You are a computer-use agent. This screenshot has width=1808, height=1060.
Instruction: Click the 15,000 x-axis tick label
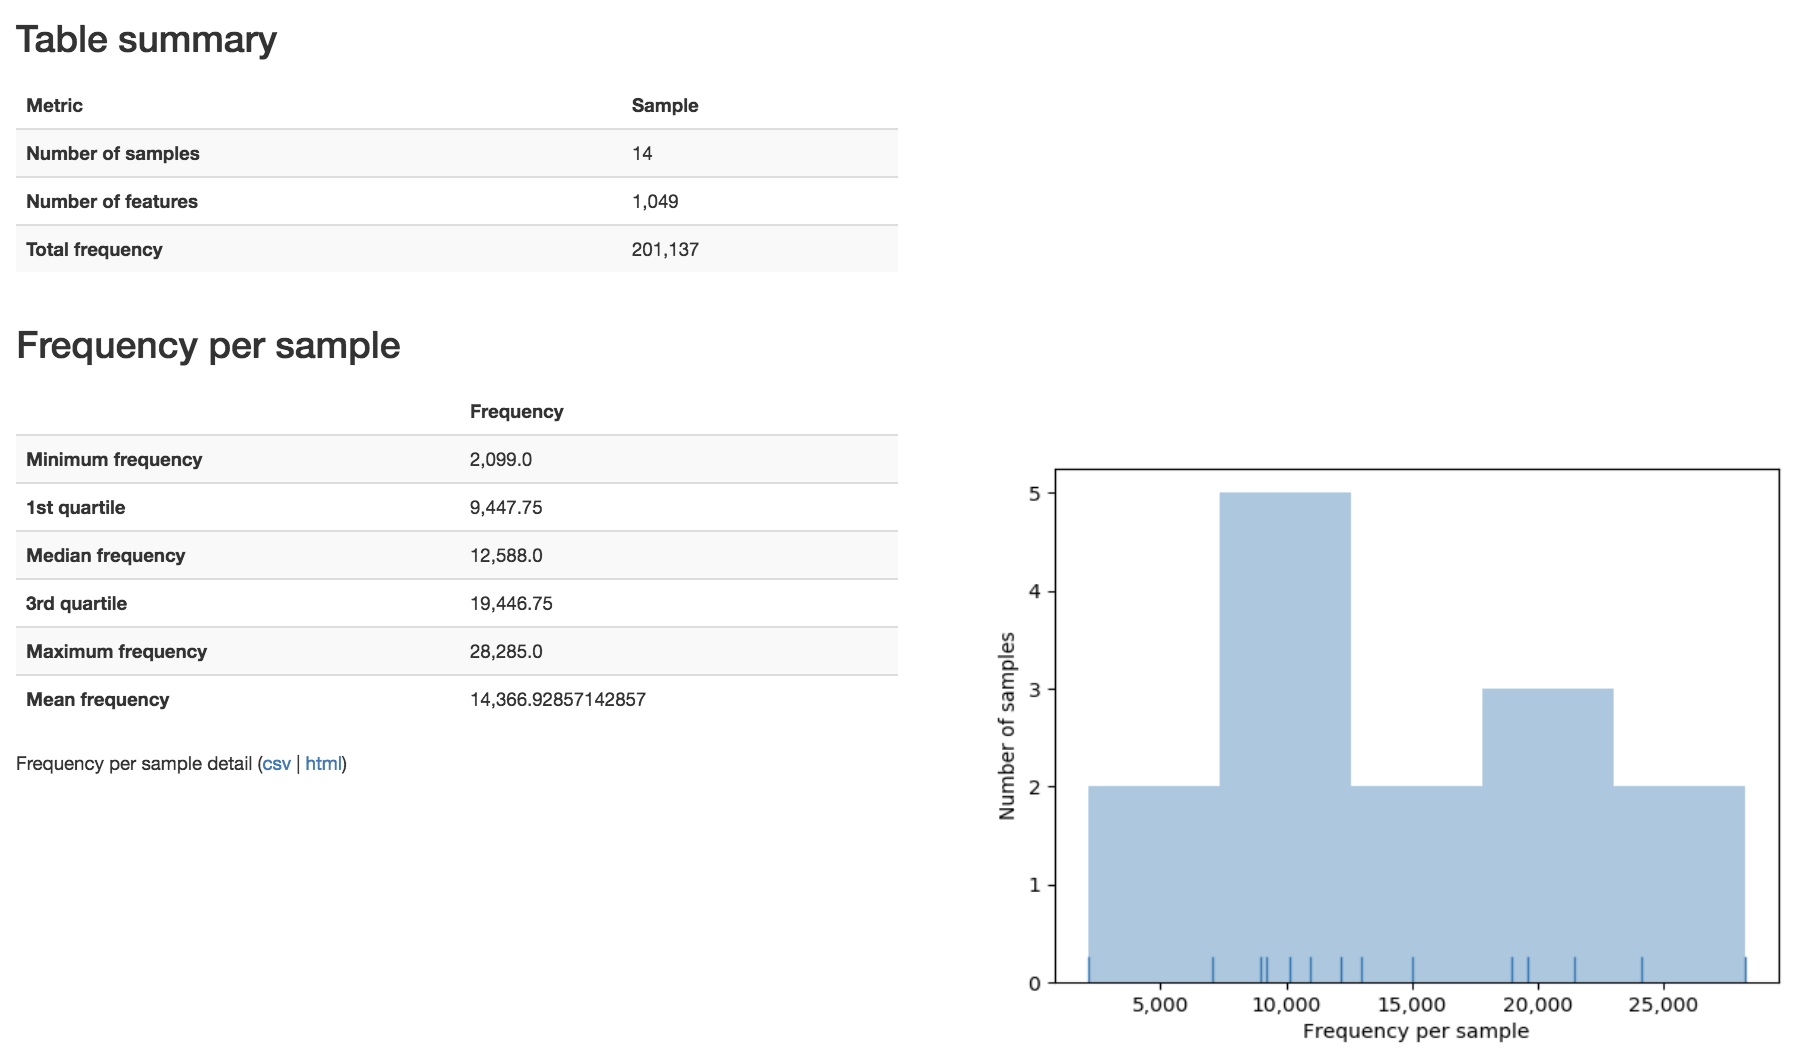(1412, 1005)
